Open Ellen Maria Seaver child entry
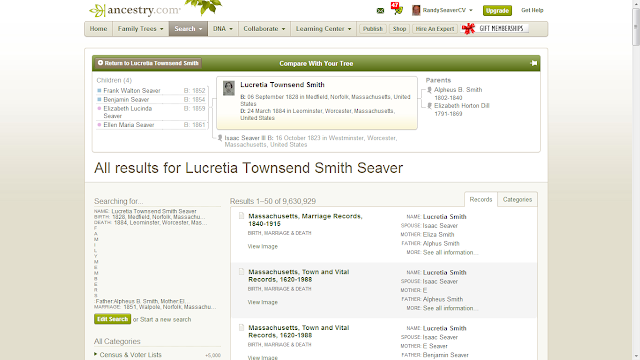This screenshot has width=640, height=360. click(x=129, y=125)
